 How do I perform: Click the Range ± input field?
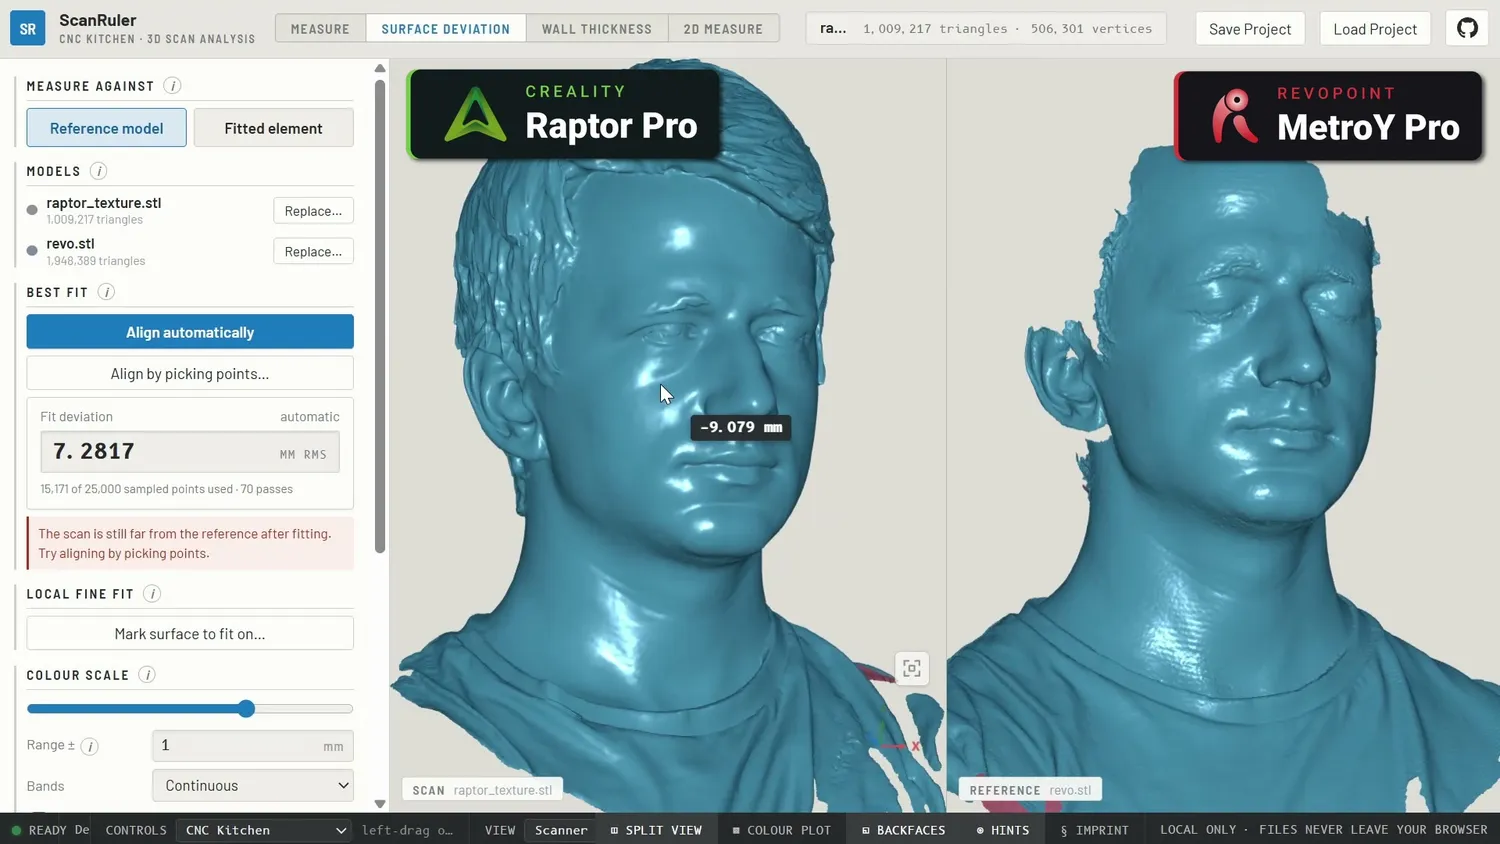pos(253,746)
